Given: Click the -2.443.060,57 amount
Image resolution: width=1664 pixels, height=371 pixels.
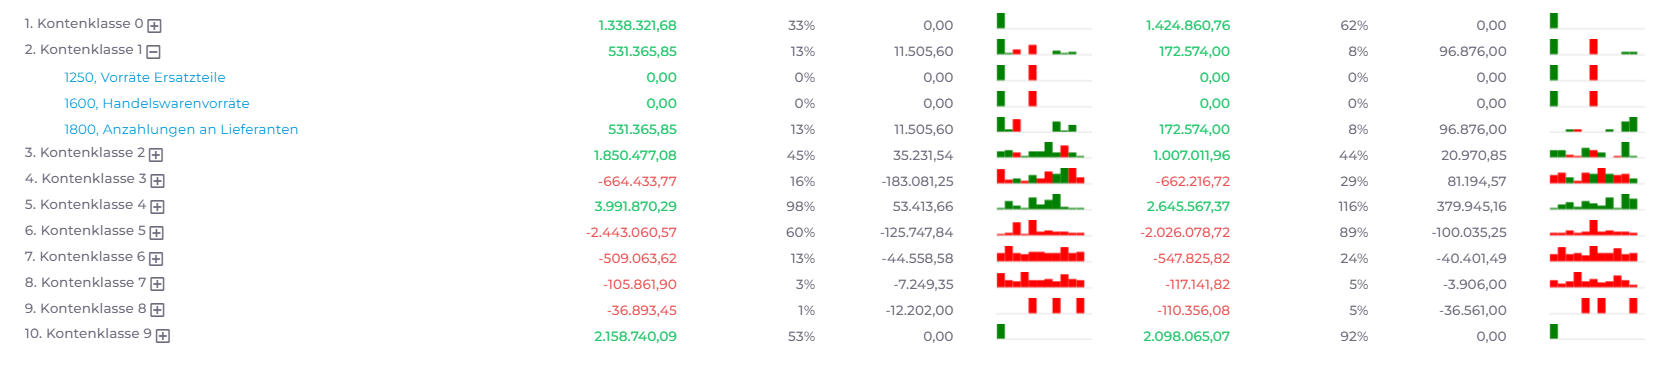Looking at the screenshot, I should tap(631, 232).
